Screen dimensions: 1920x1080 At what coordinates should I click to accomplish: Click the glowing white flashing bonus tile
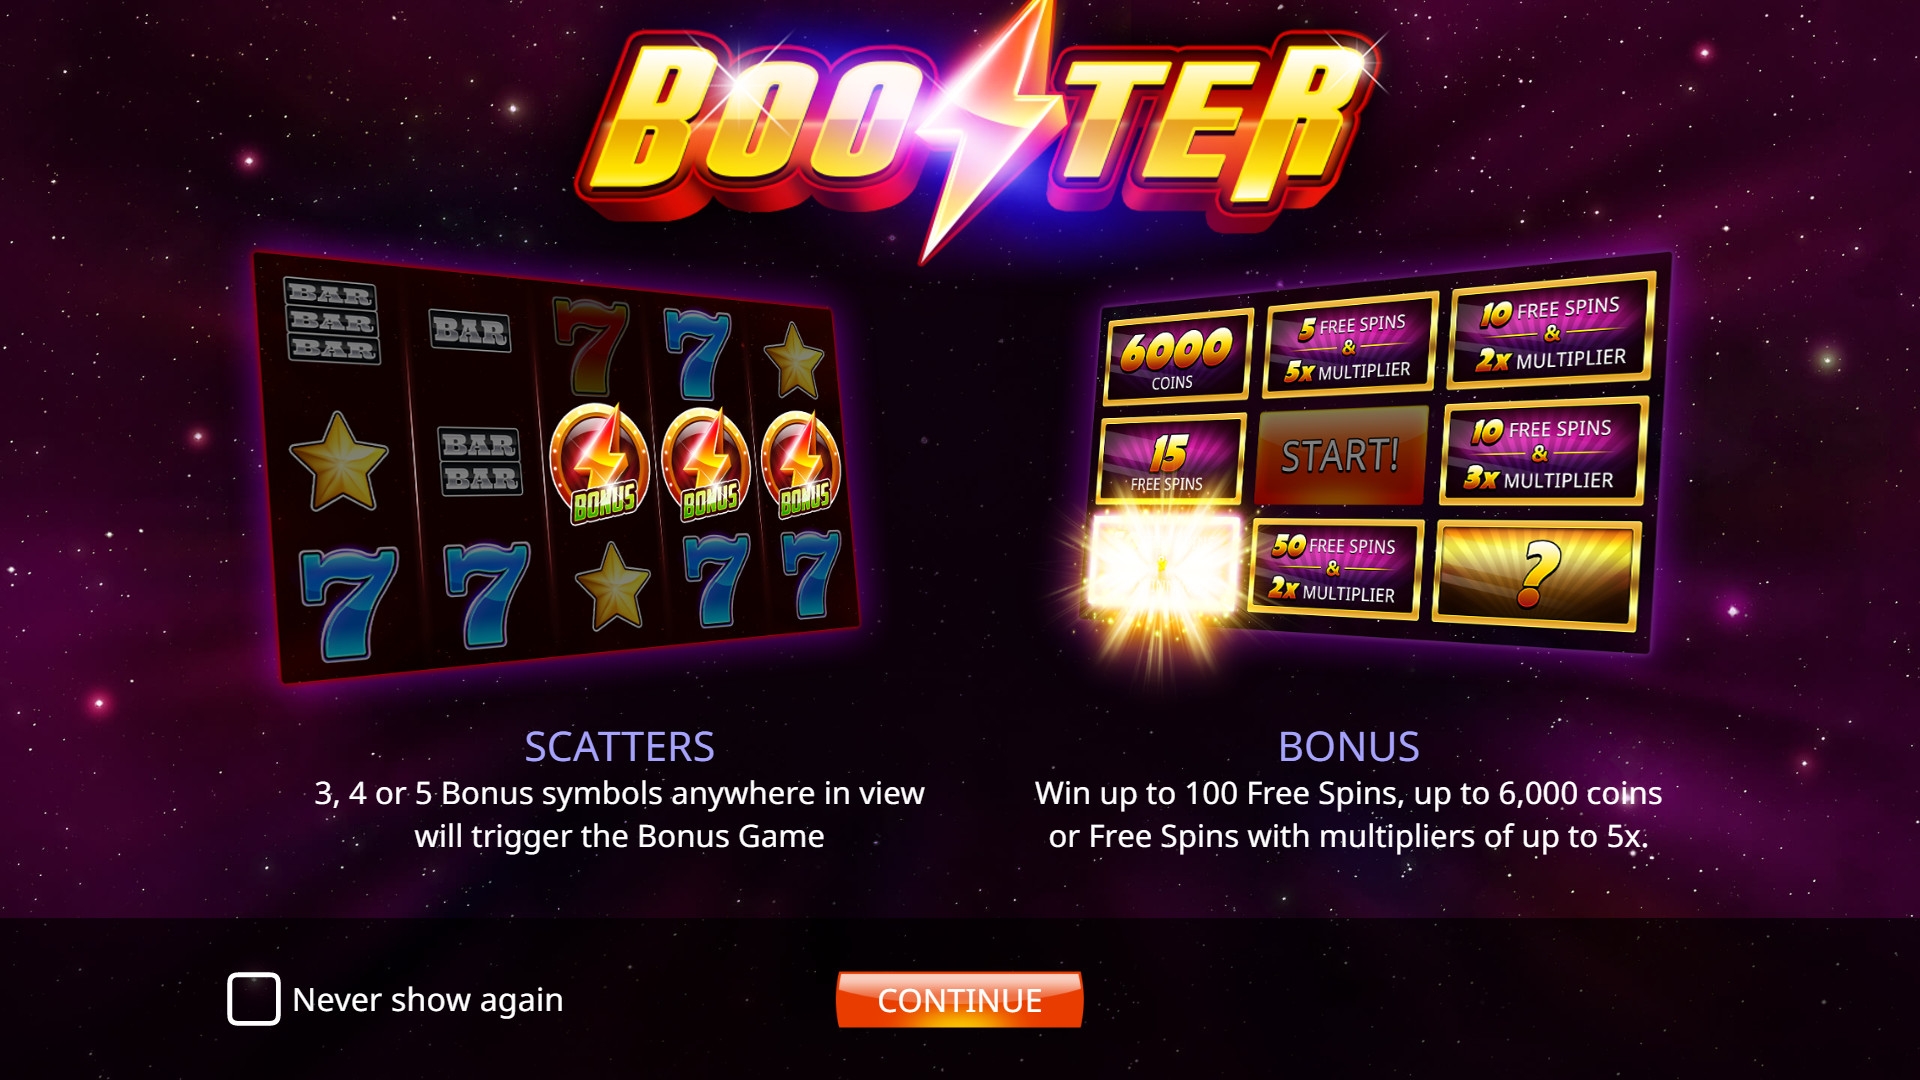(1164, 564)
